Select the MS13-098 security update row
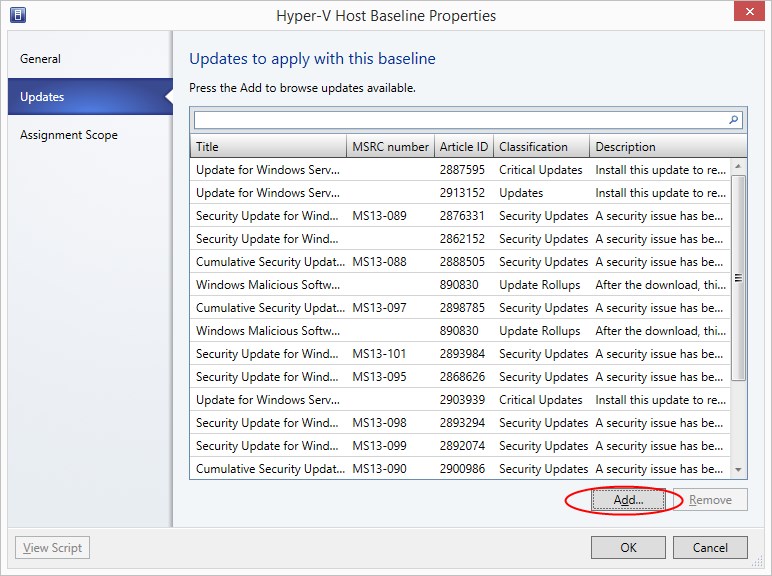The width and height of the screenshot is (772, 576). point(460,422)
